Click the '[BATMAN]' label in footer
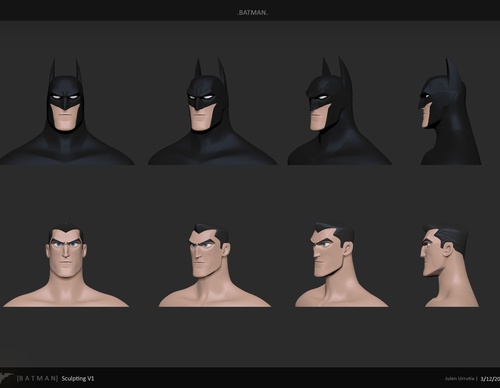This screenshot has width=500, height=388. point(37,378)
